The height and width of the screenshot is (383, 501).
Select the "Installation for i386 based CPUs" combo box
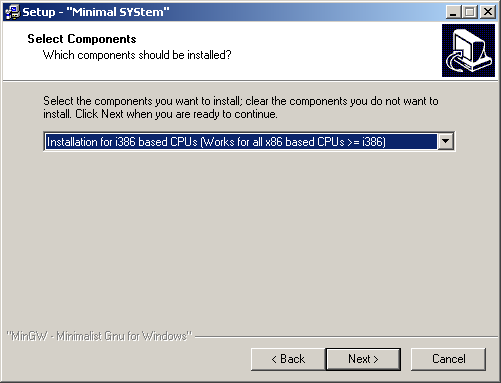coord(249,142)
